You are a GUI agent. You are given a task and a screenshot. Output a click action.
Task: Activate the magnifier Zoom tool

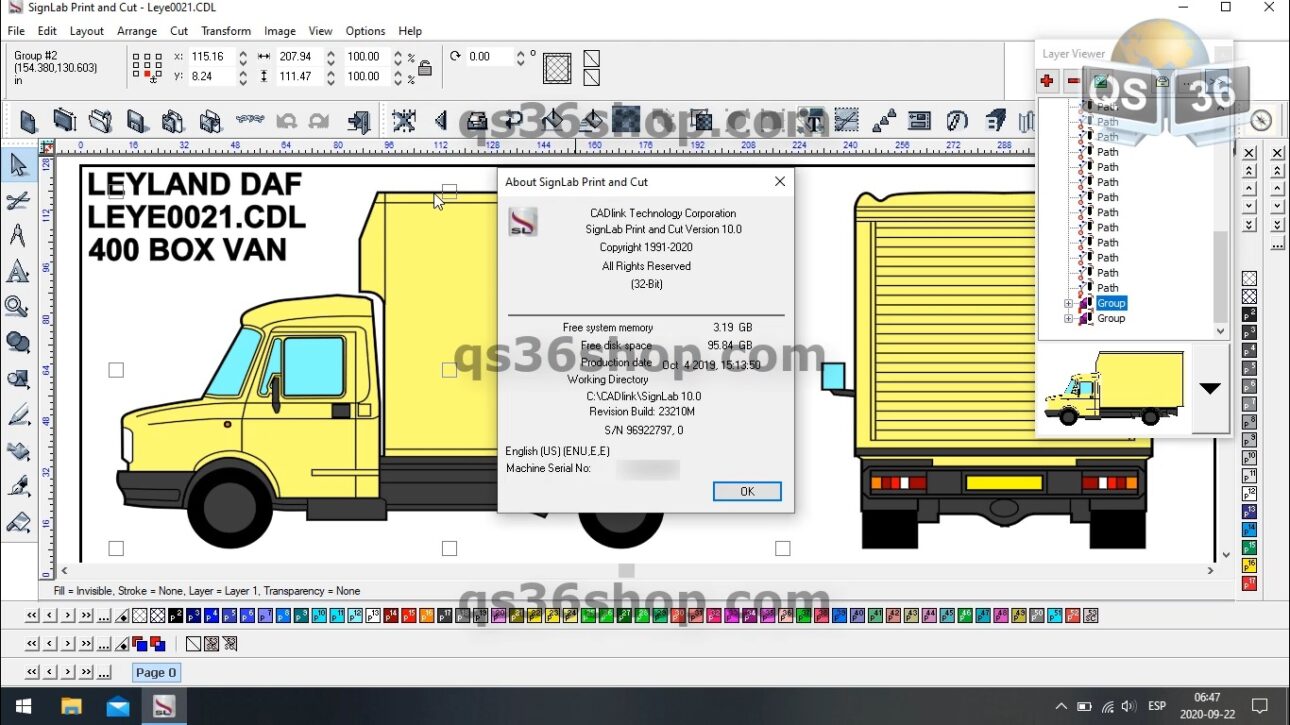point(18,307)
